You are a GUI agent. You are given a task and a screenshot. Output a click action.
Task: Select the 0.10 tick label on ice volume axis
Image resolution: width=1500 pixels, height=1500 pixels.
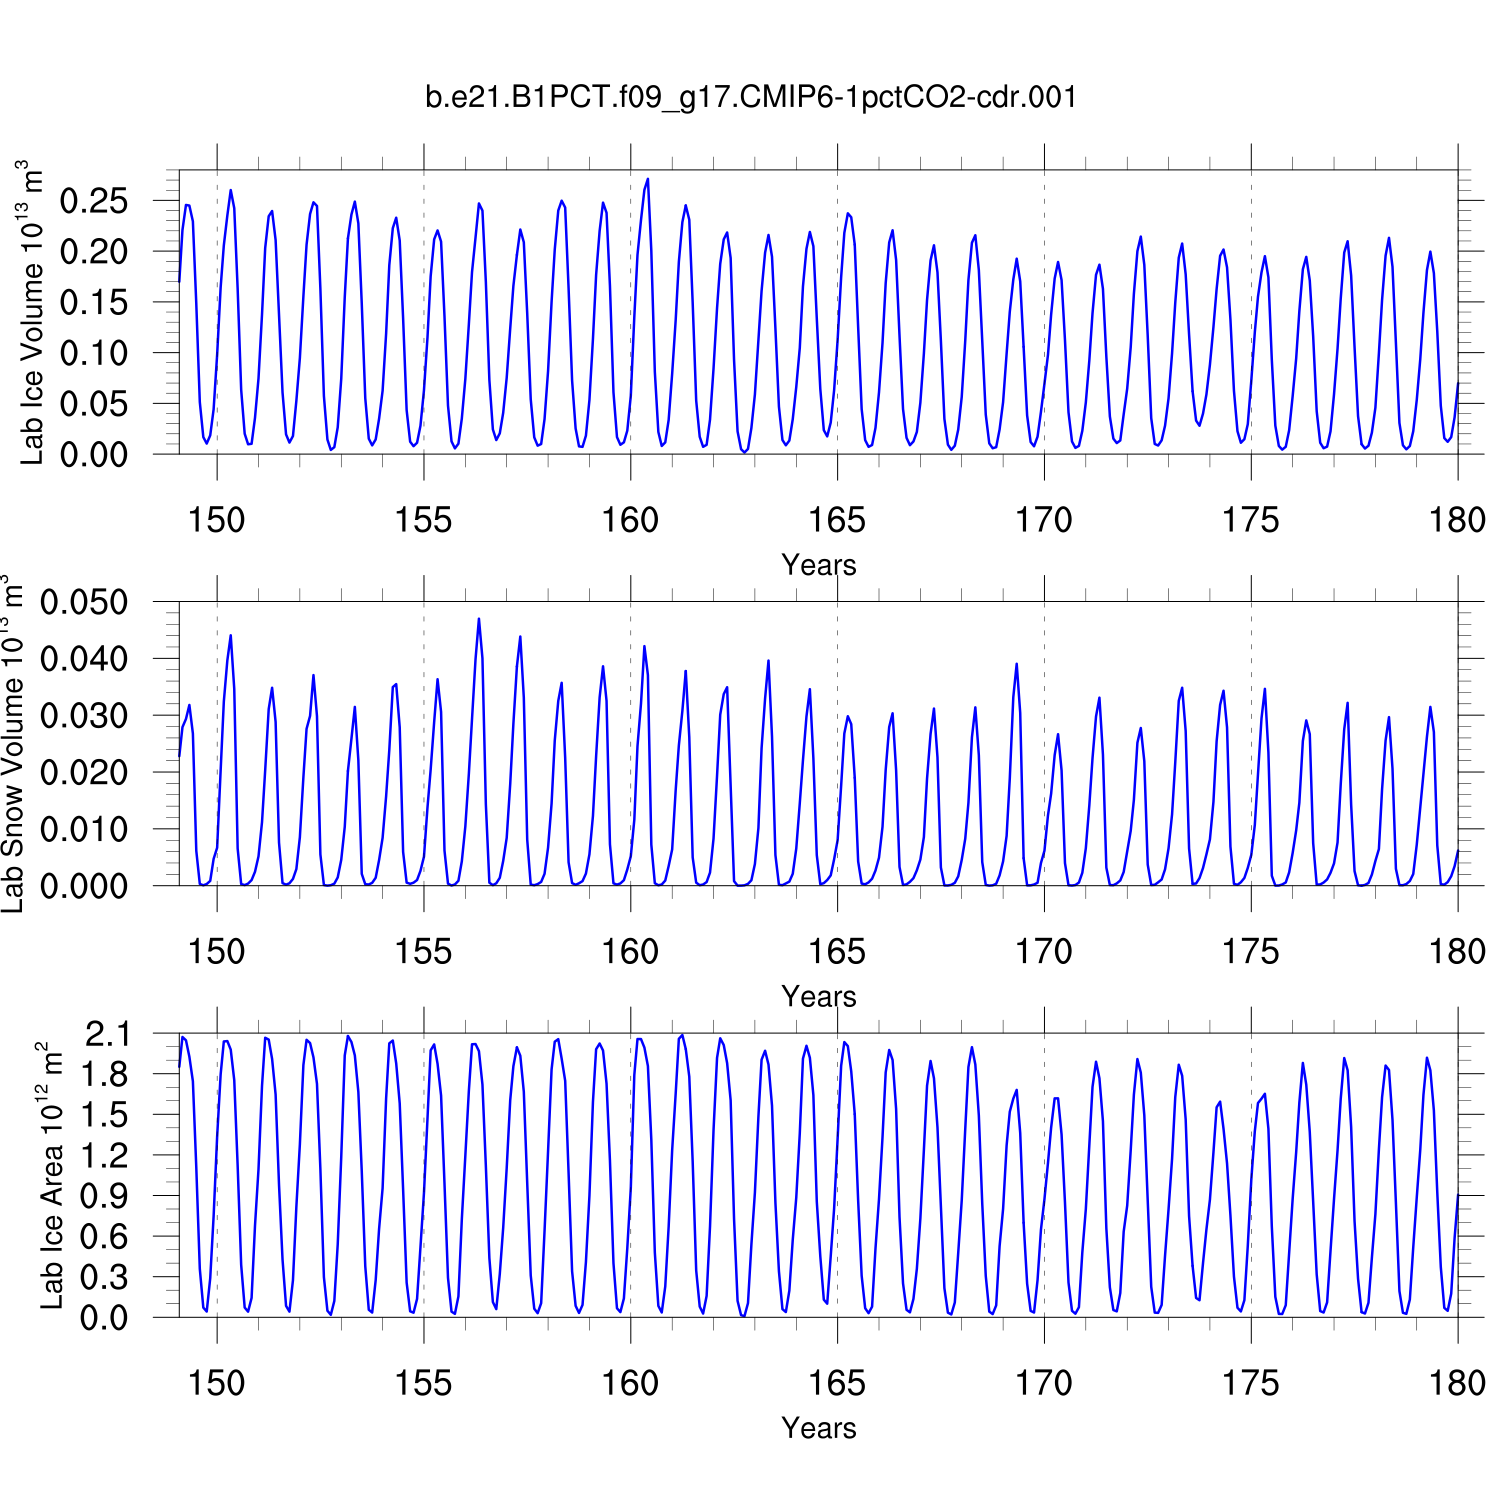click(94, 353)
